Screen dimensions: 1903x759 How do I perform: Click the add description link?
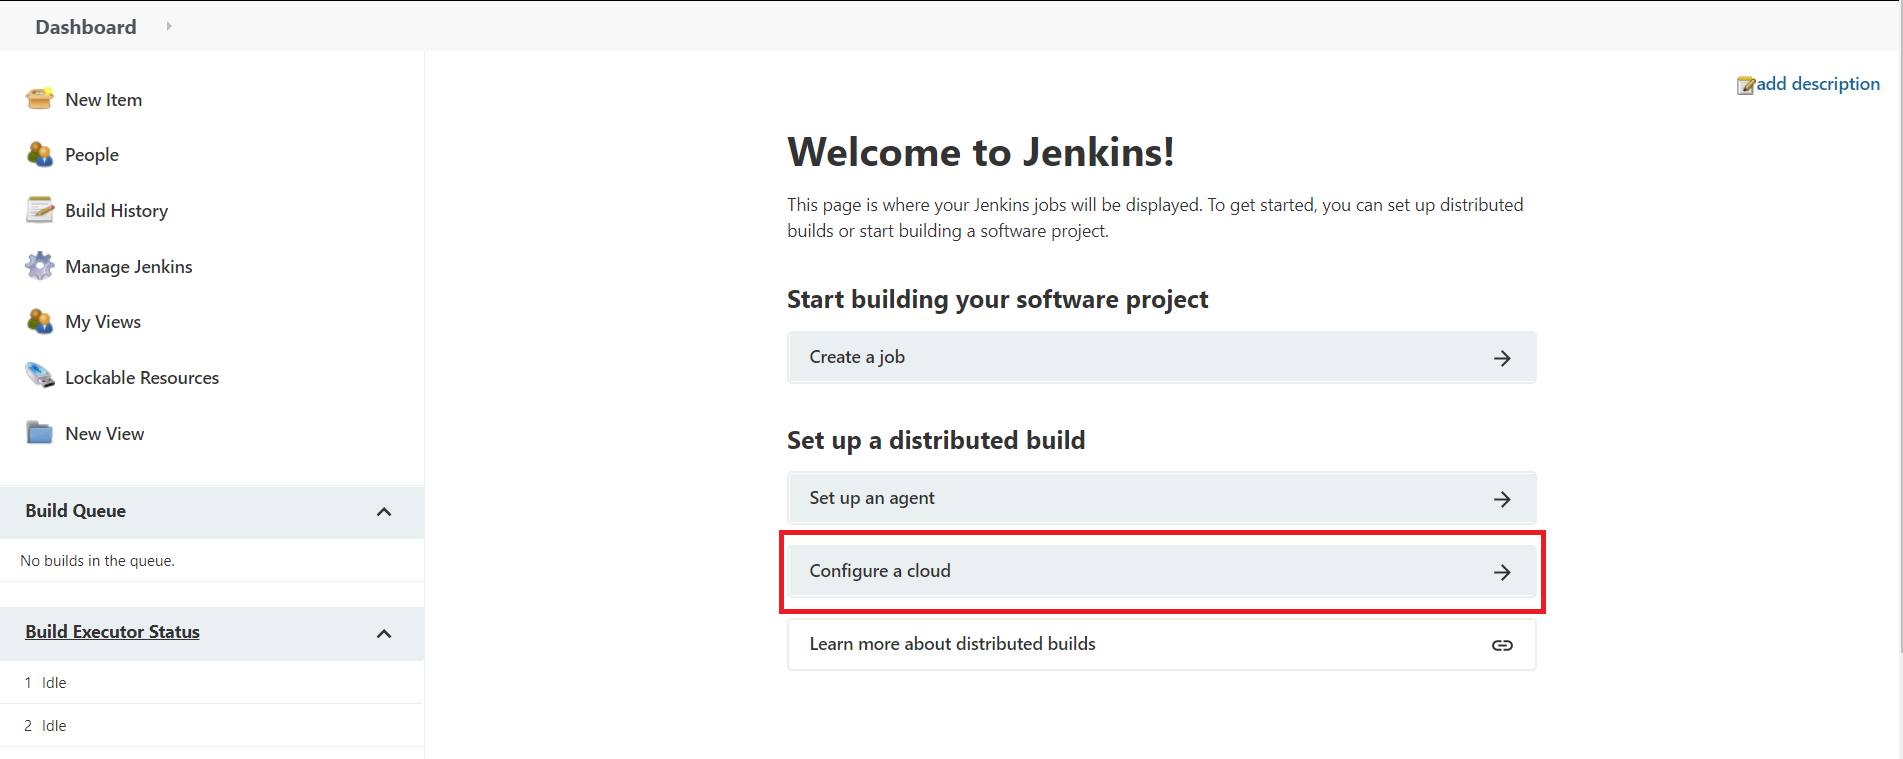tap(1818, 84)
